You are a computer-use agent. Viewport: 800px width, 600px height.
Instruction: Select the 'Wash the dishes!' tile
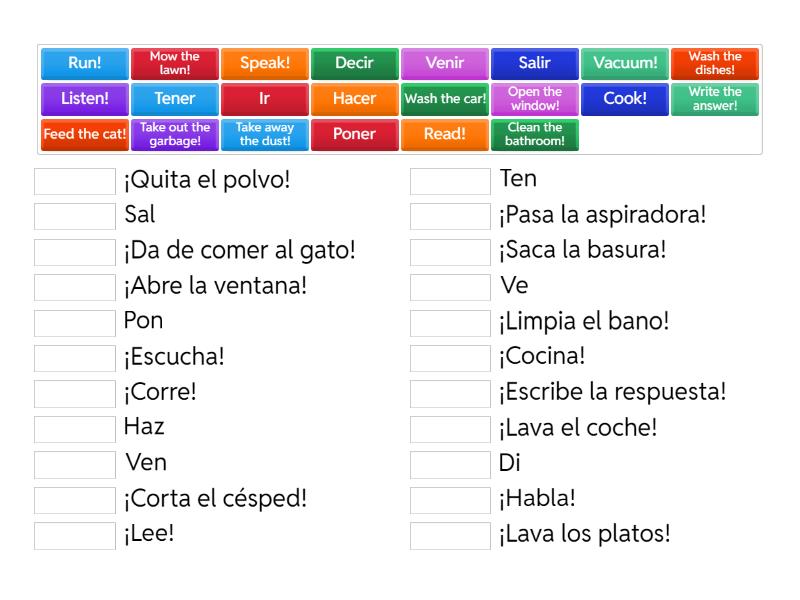[715, 64]
